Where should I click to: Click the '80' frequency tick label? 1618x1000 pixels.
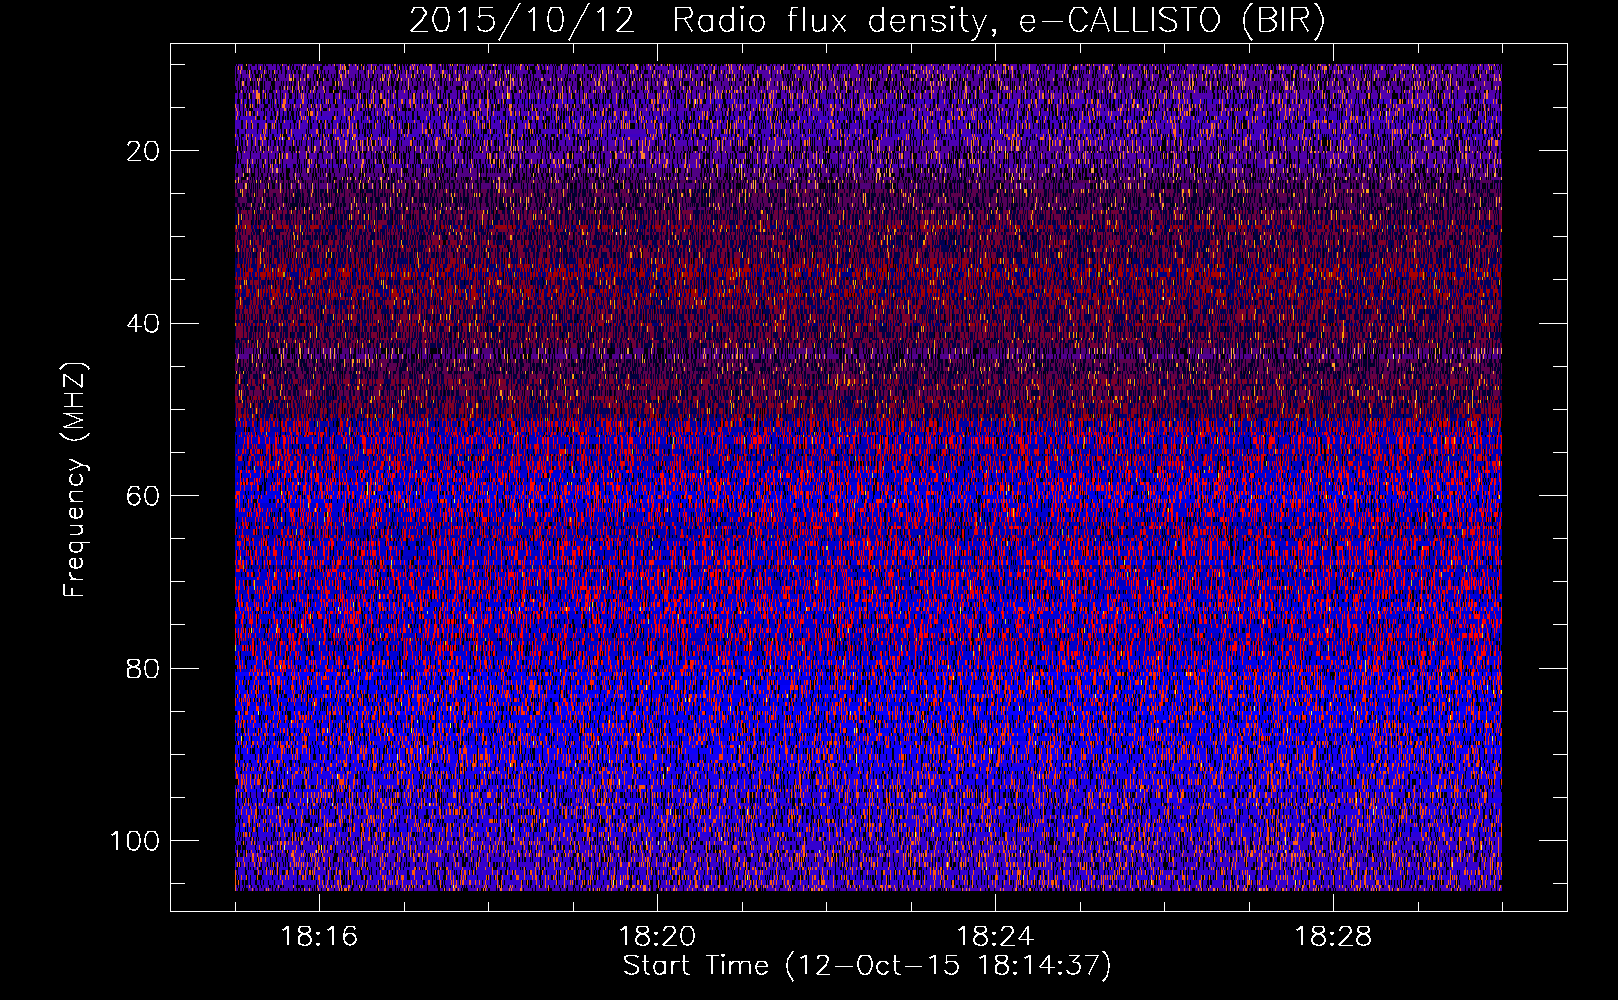(143, 669)
